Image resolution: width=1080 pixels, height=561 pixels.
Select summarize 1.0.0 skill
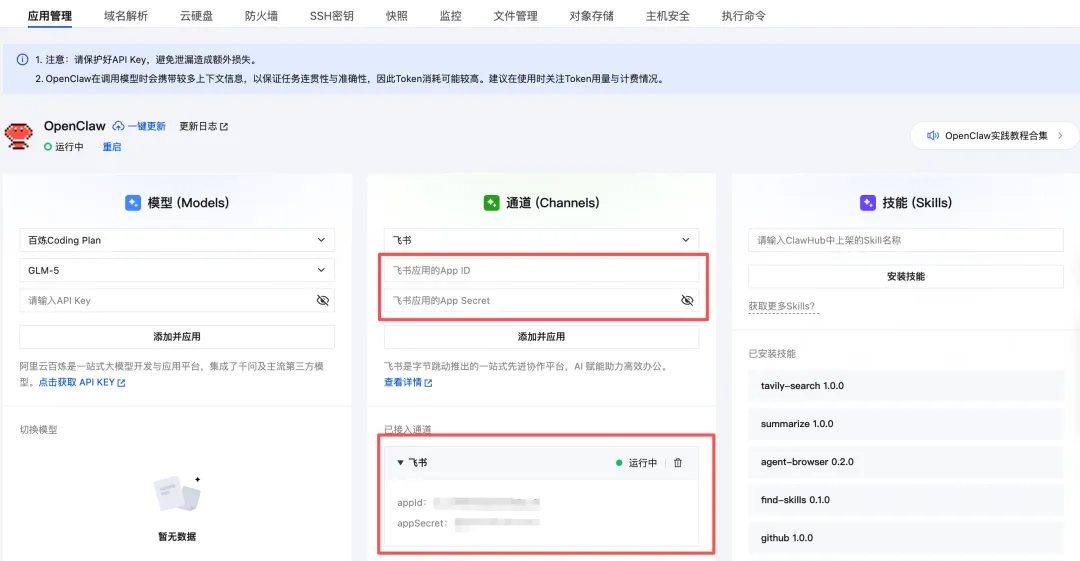(x=906, y=424)
